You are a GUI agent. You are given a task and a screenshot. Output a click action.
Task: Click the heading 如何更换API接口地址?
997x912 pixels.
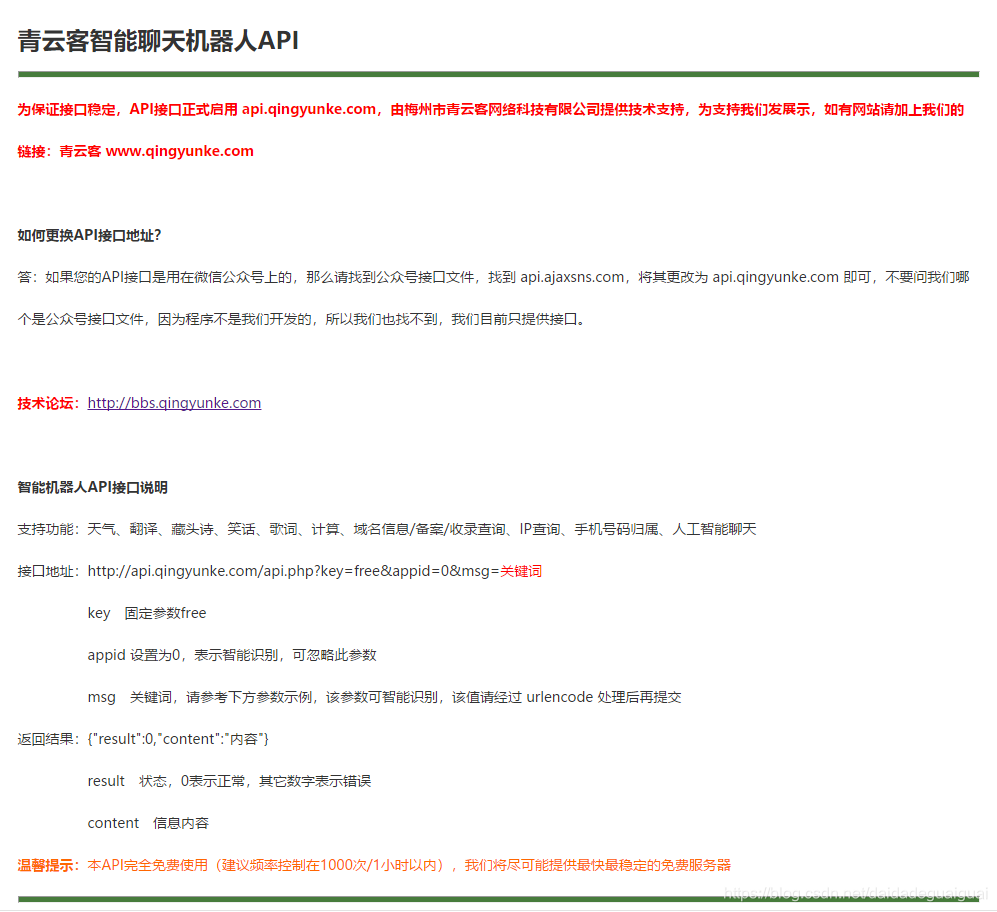click(89, 235)
